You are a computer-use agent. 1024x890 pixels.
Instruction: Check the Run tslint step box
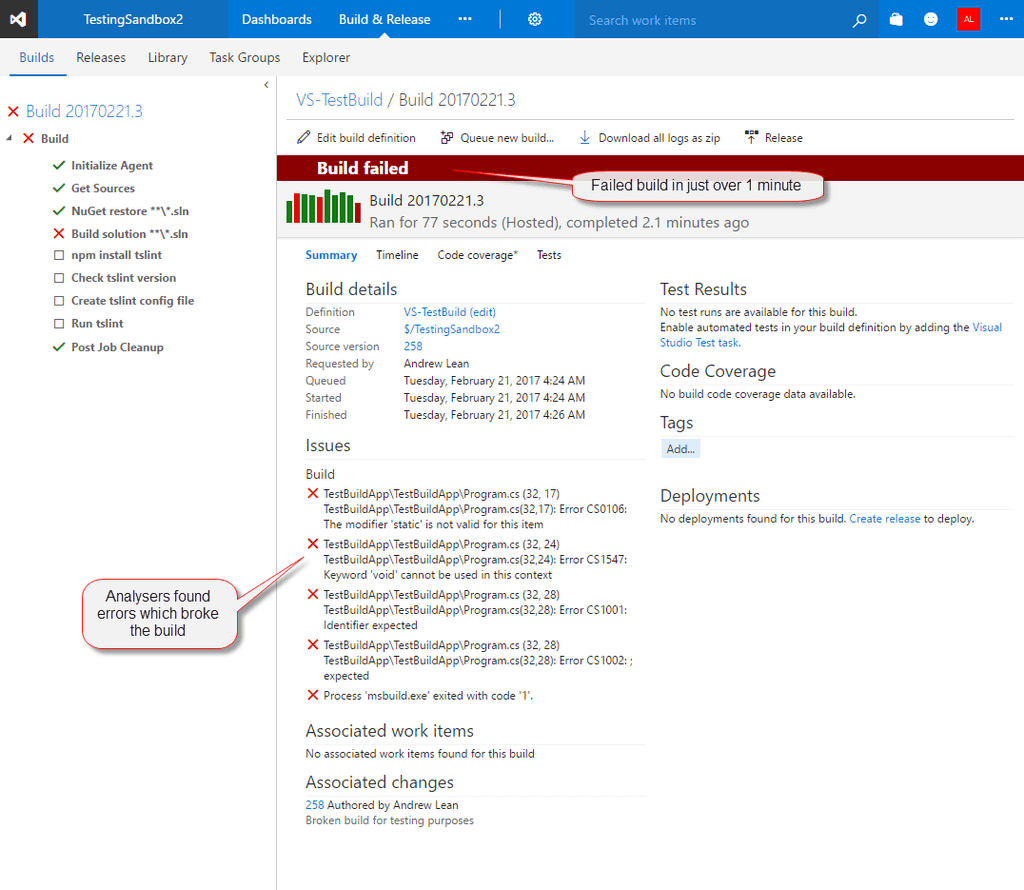tap(58, 323)
